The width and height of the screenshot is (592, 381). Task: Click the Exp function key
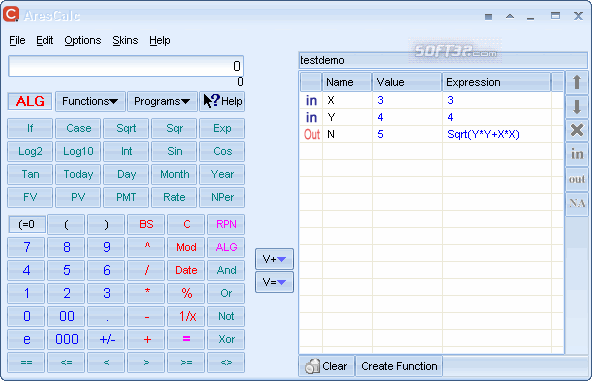pyautogui.click(x=222, y=128)
